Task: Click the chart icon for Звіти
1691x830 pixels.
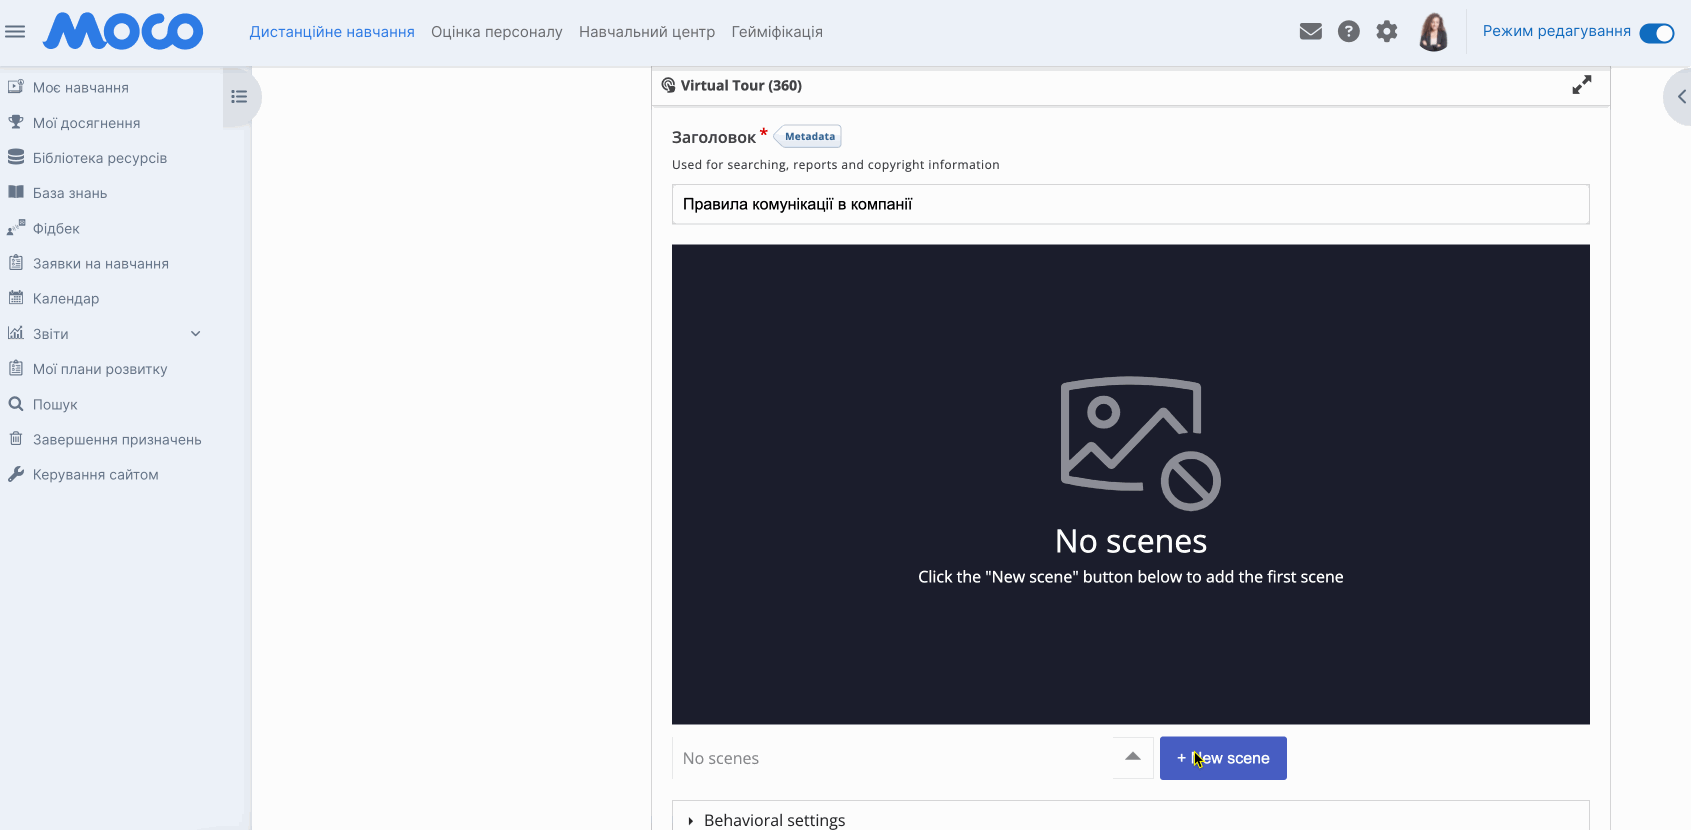Action: (16, 333)
